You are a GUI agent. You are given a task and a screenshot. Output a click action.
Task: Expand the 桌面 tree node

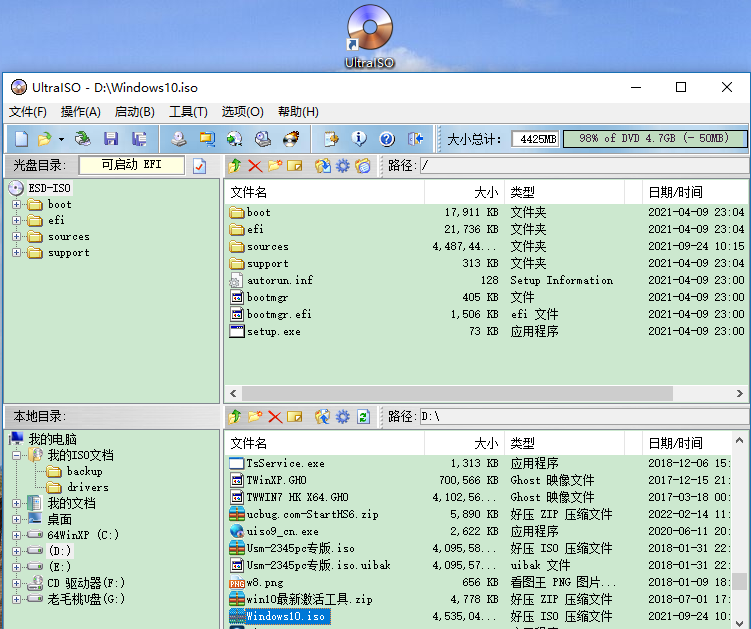pyautogui.click(x=17, y=519)
